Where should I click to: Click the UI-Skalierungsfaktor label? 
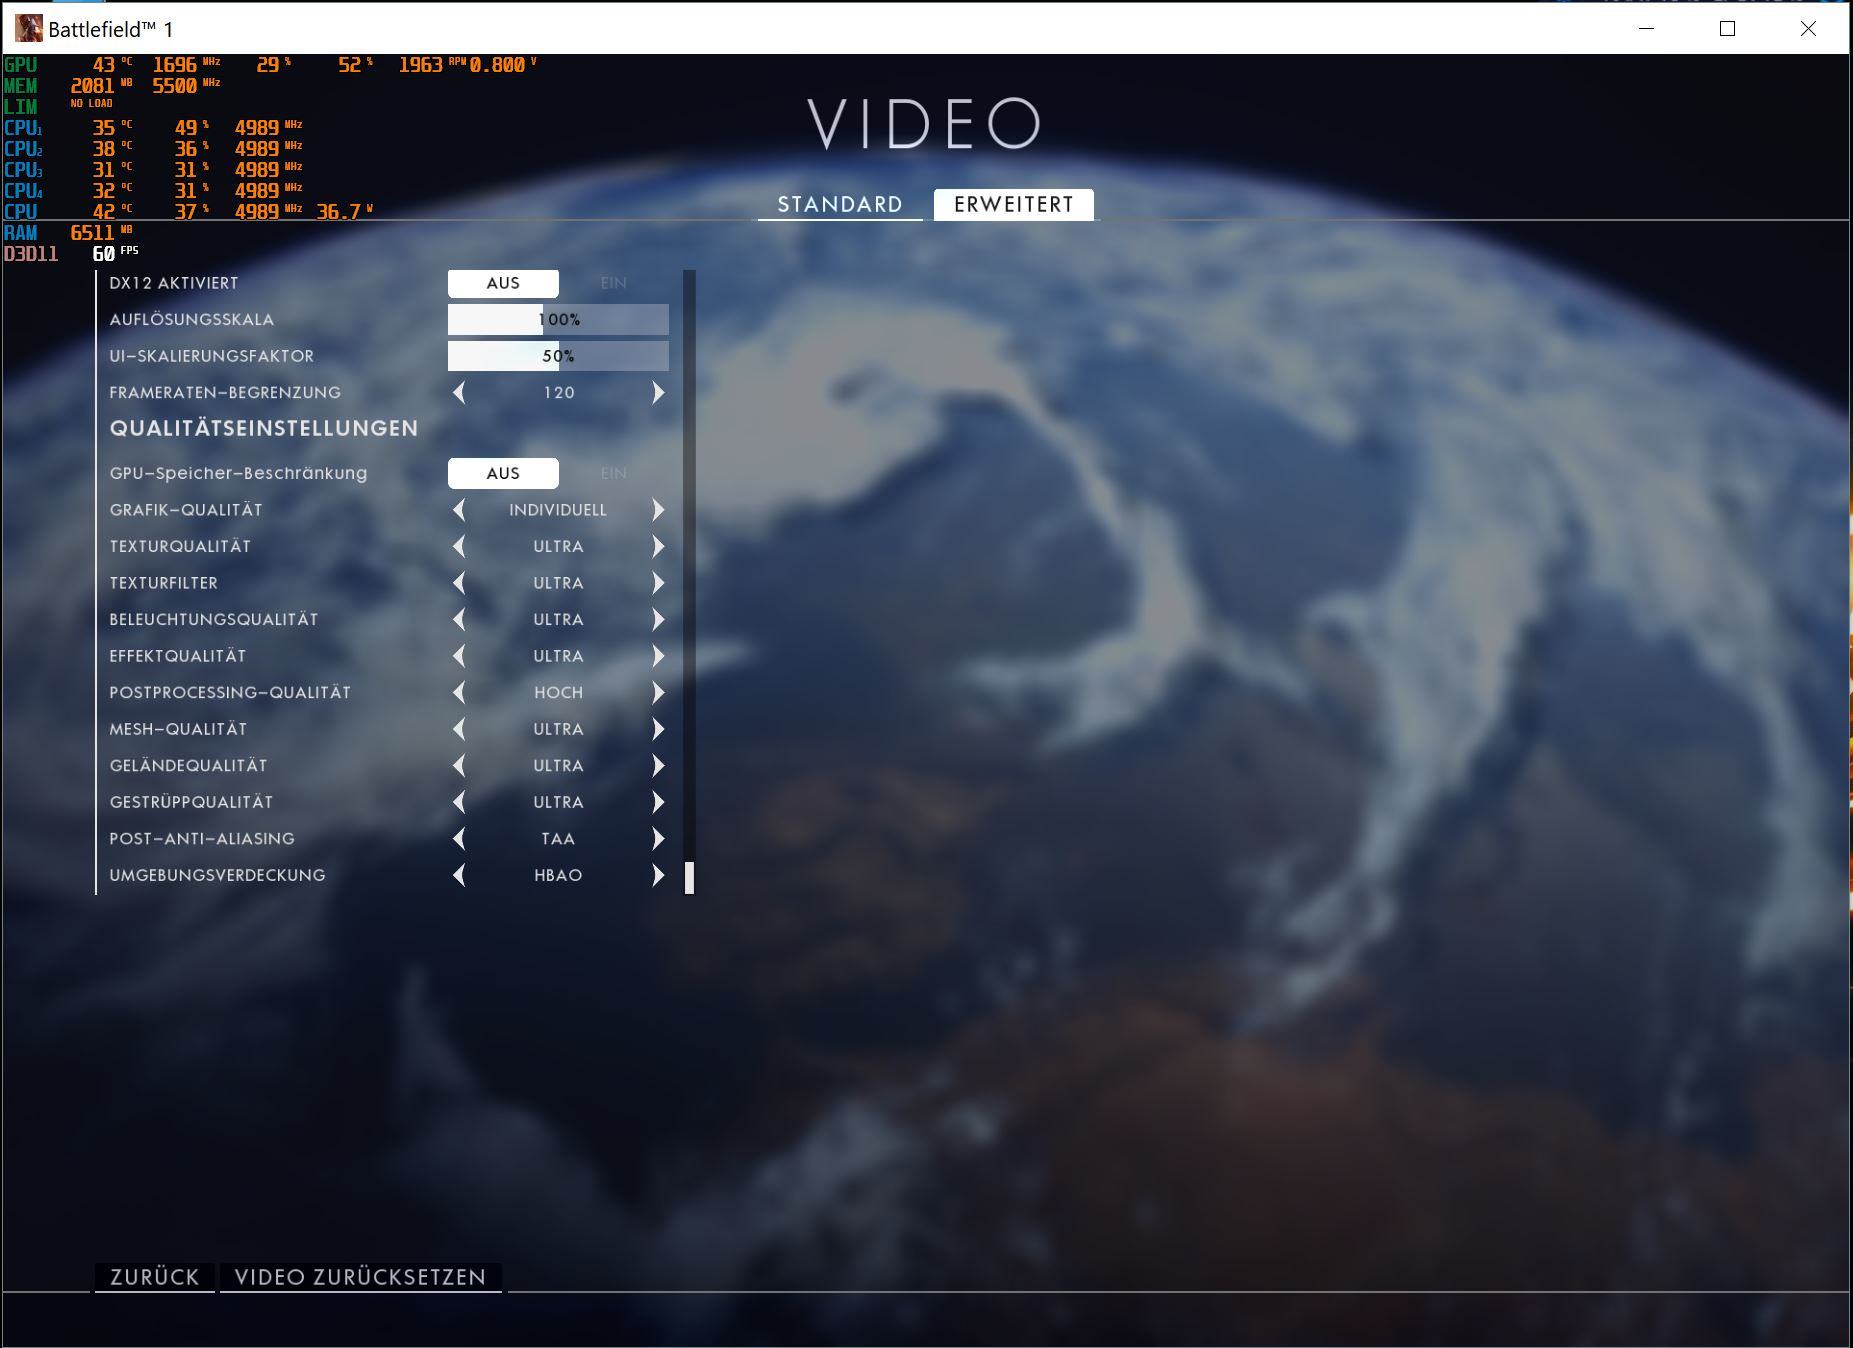coord(211,356)
